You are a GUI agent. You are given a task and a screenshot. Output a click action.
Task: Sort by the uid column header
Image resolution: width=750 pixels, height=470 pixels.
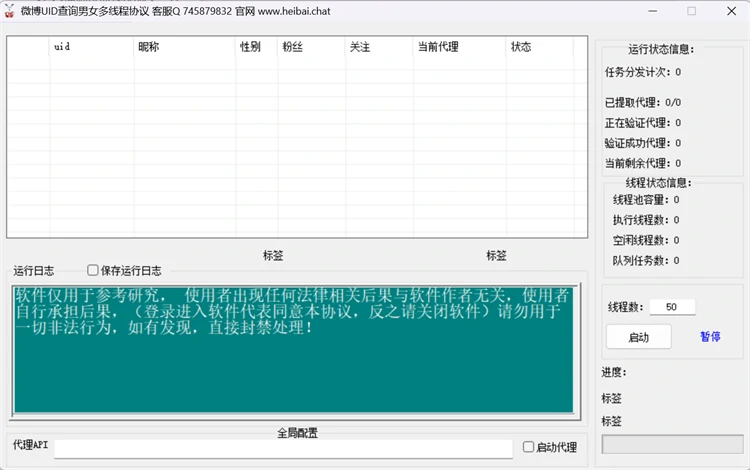click(x=91, y=47)
